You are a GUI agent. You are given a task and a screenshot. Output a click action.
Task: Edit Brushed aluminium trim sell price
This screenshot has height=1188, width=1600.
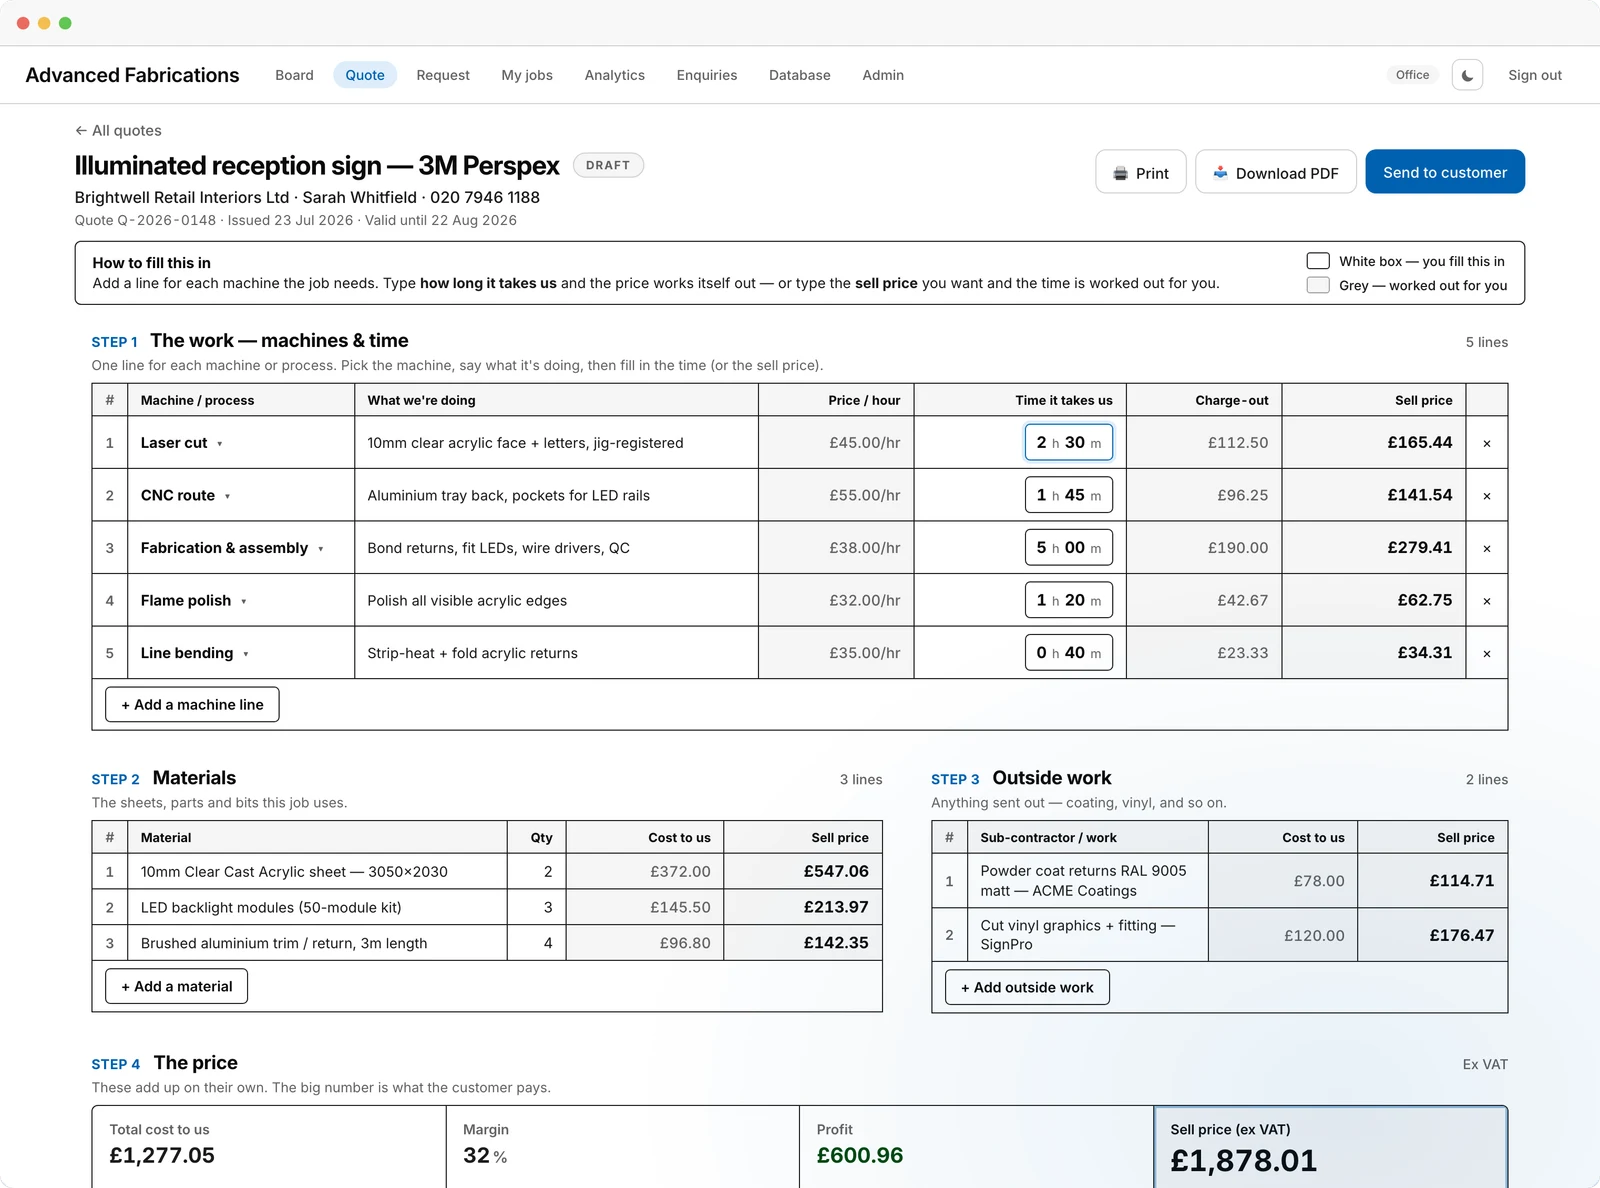tap(803, 943)
